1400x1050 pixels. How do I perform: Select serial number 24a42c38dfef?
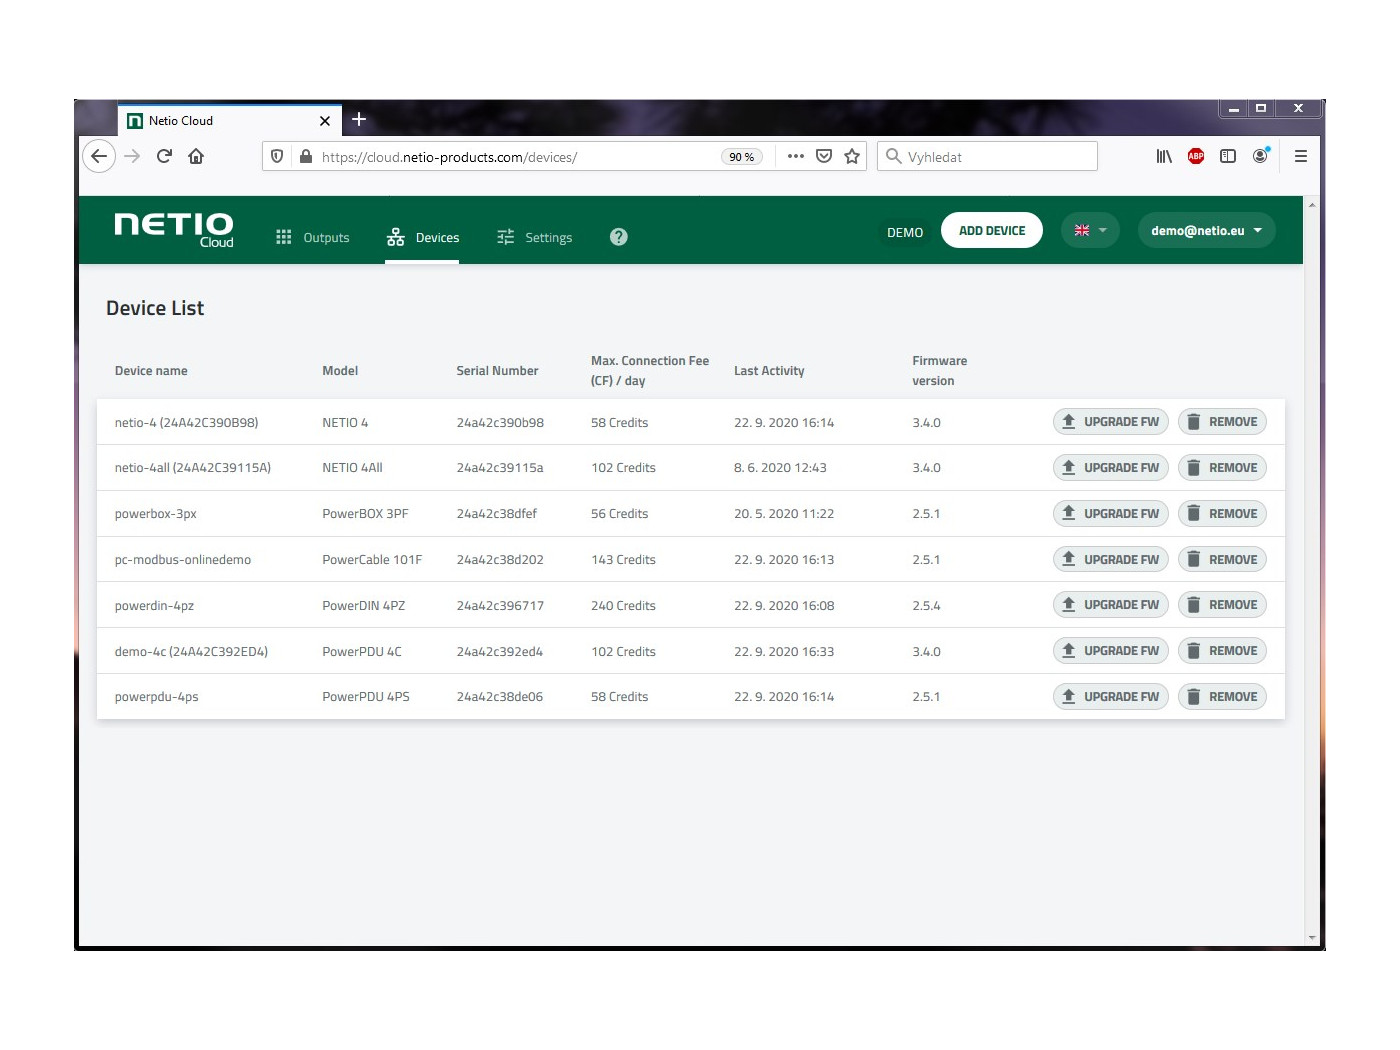(x=496, y=514)
